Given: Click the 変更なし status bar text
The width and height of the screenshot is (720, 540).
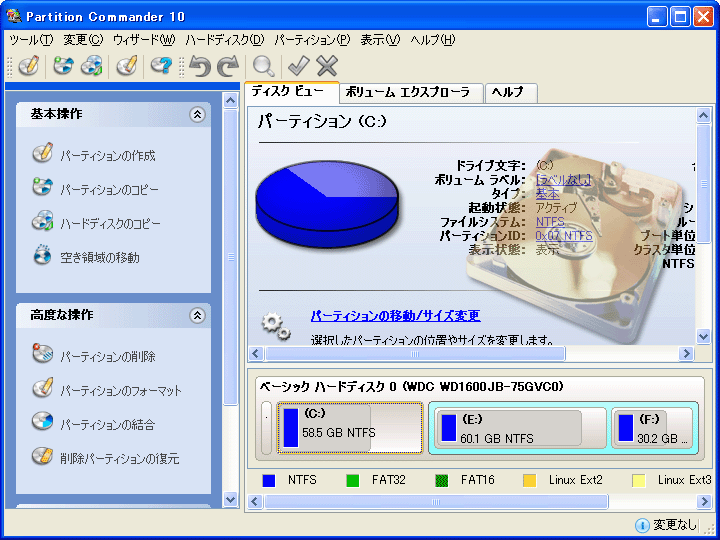Looking at the screenshot, I should pos(675,525).
